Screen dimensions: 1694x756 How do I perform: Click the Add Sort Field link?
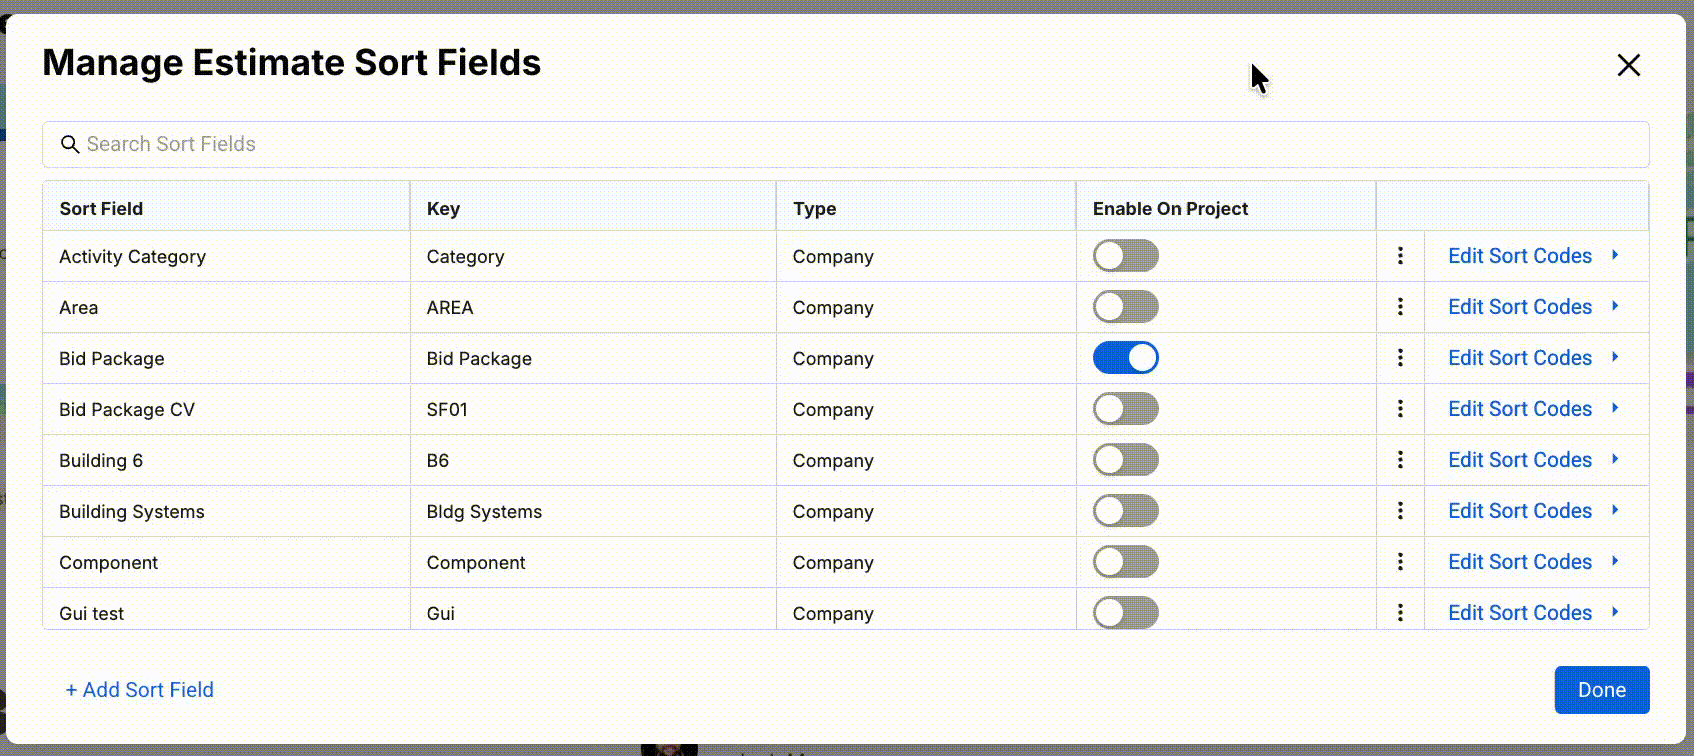139,690
